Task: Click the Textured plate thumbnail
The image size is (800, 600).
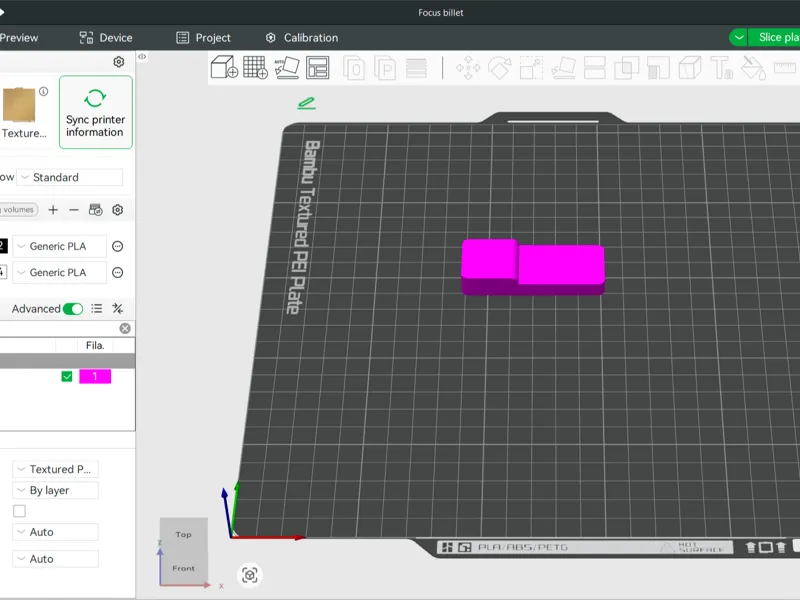Action: [19, 105]
